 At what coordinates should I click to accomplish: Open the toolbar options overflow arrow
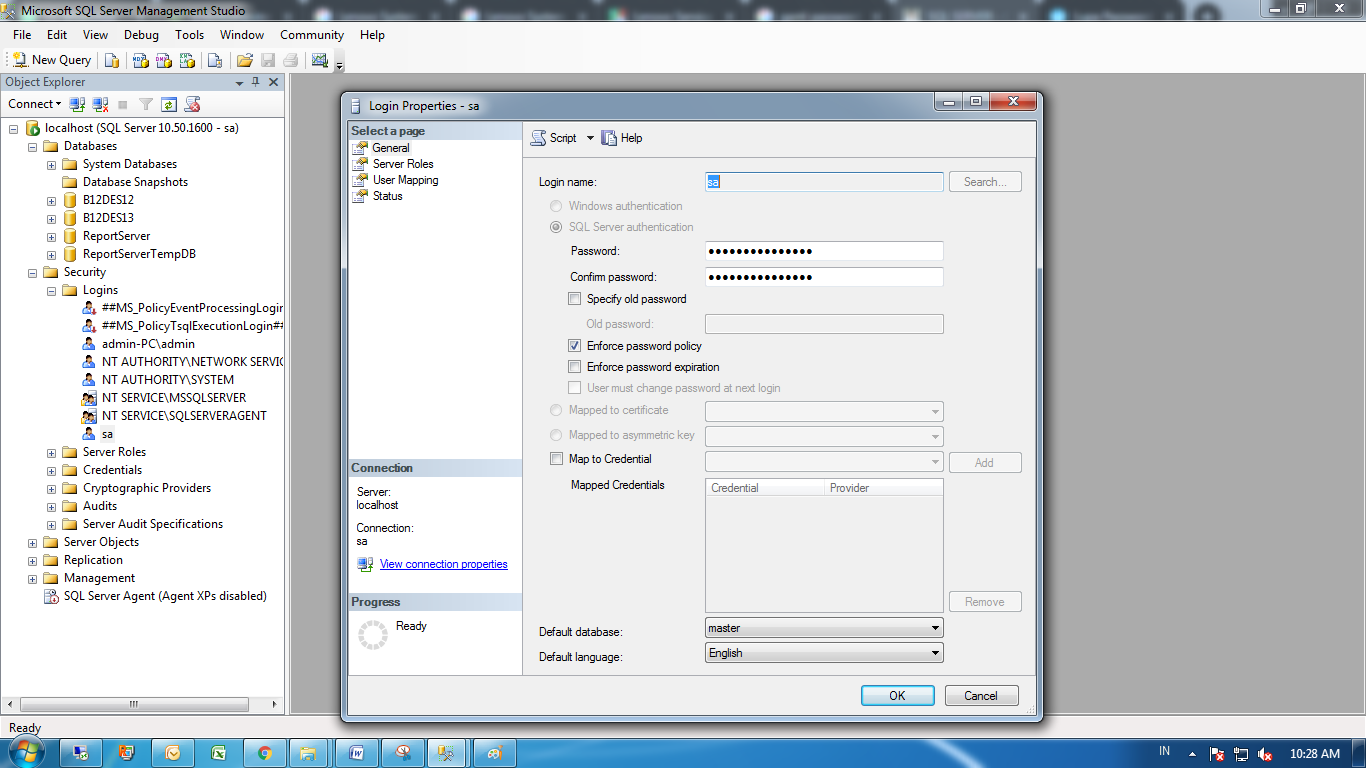click(x=340, y=65)
